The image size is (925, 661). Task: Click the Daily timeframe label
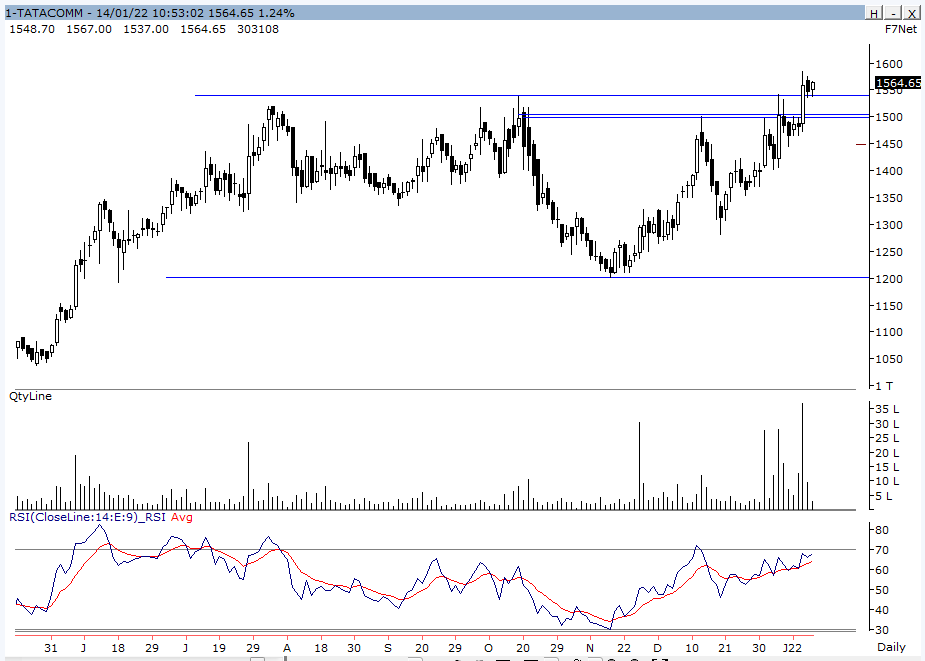891,647
